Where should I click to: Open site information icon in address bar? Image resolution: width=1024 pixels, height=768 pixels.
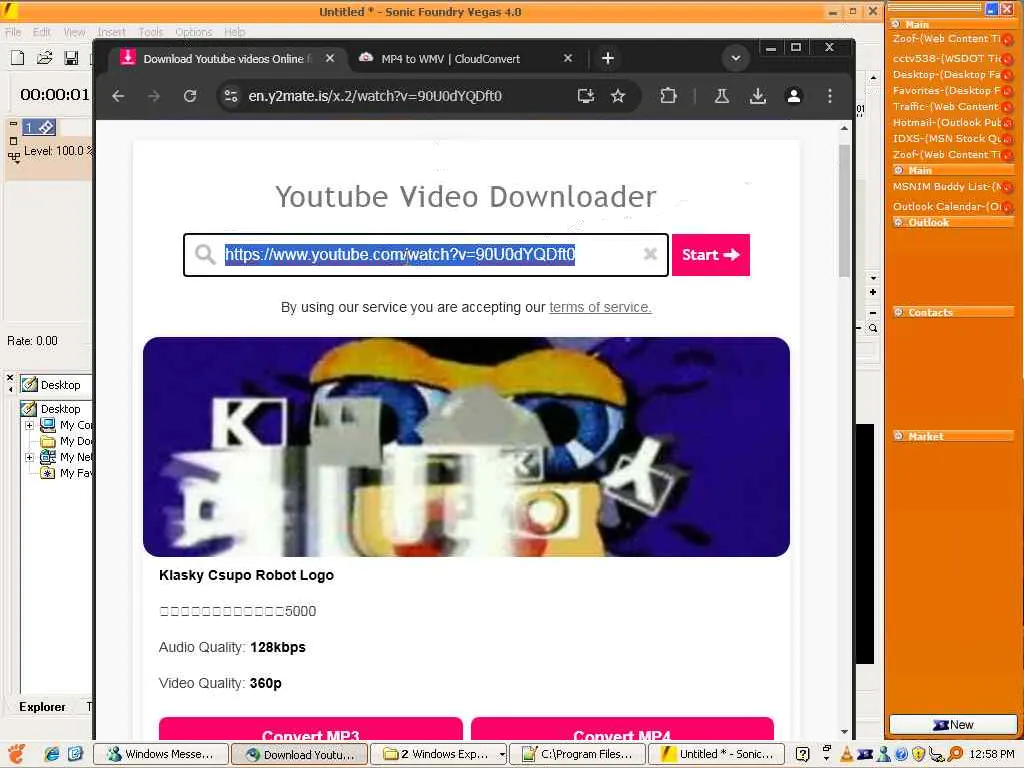coord(231,96)
